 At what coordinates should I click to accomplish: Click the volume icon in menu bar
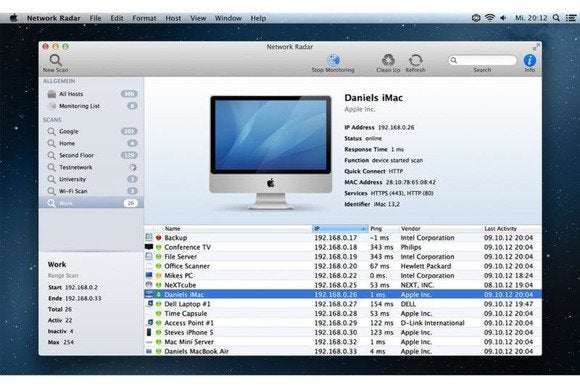tap(503, 18)
